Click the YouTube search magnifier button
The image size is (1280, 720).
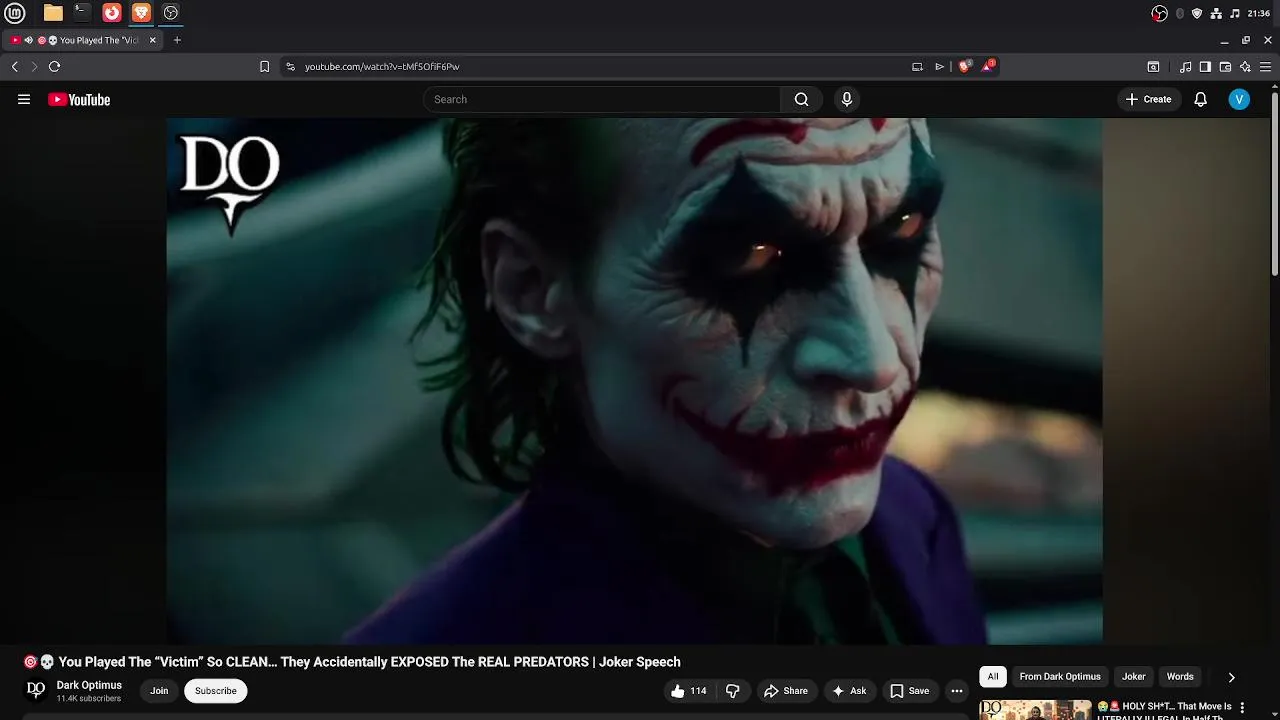point(801,99)
